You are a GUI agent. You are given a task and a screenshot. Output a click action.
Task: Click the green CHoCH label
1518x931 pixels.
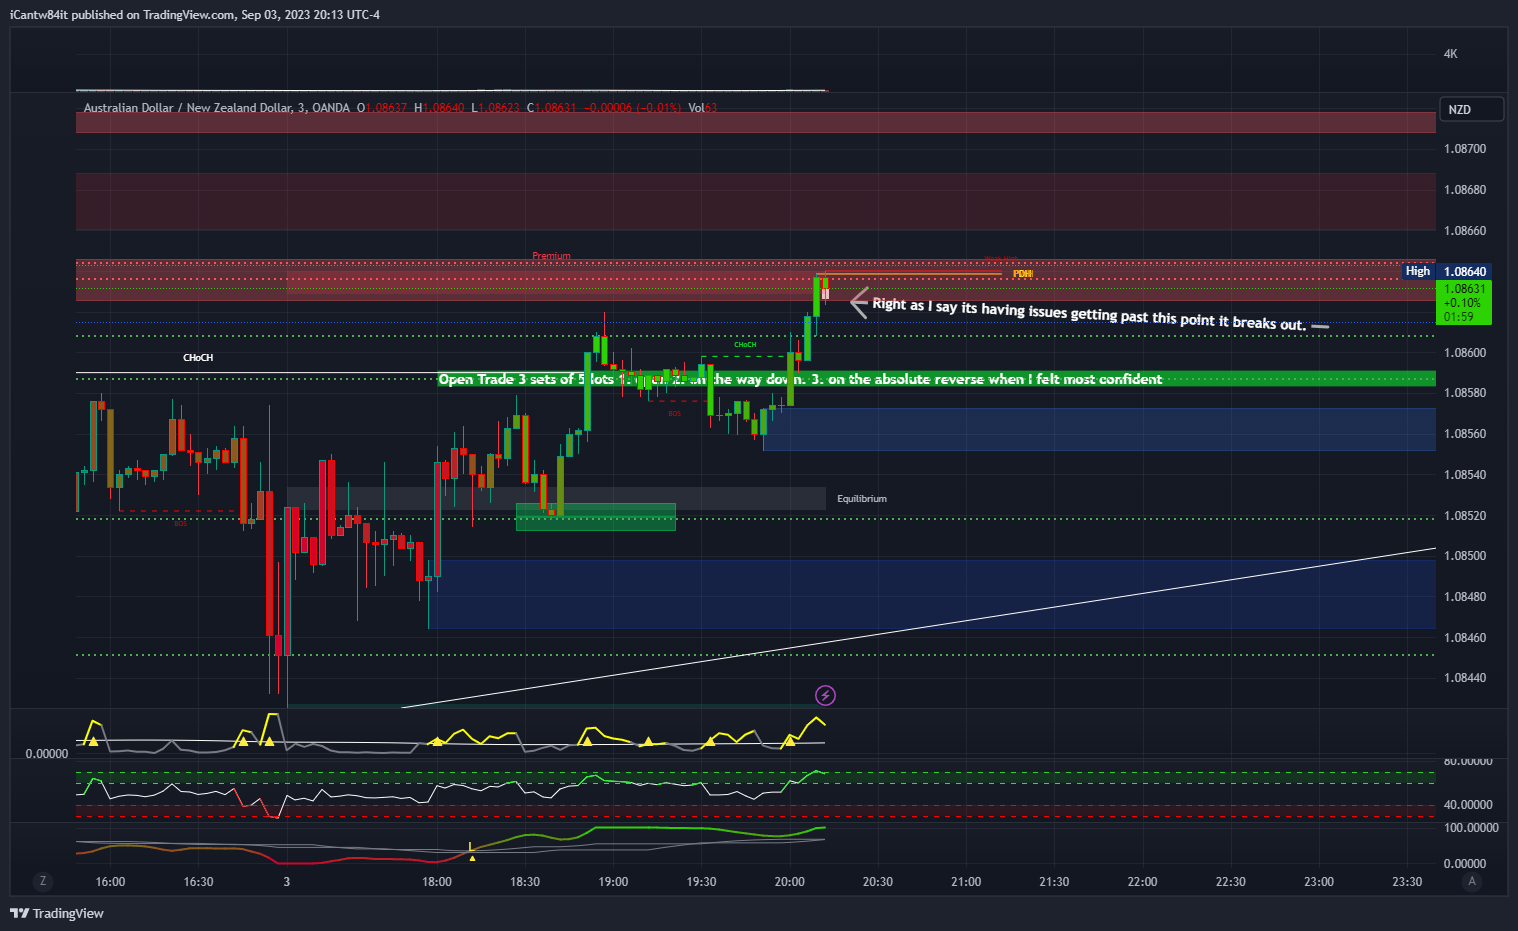pos(745,344)
